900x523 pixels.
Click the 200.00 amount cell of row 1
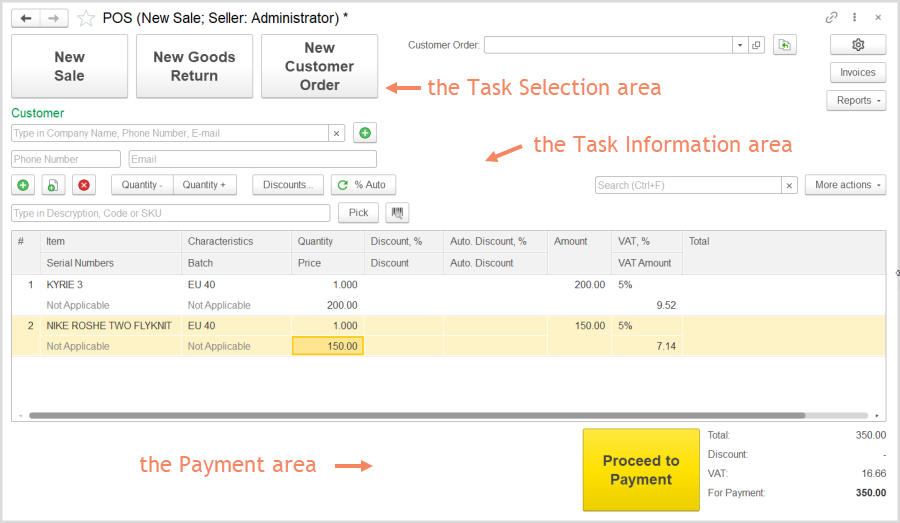[x=580, y=285]
